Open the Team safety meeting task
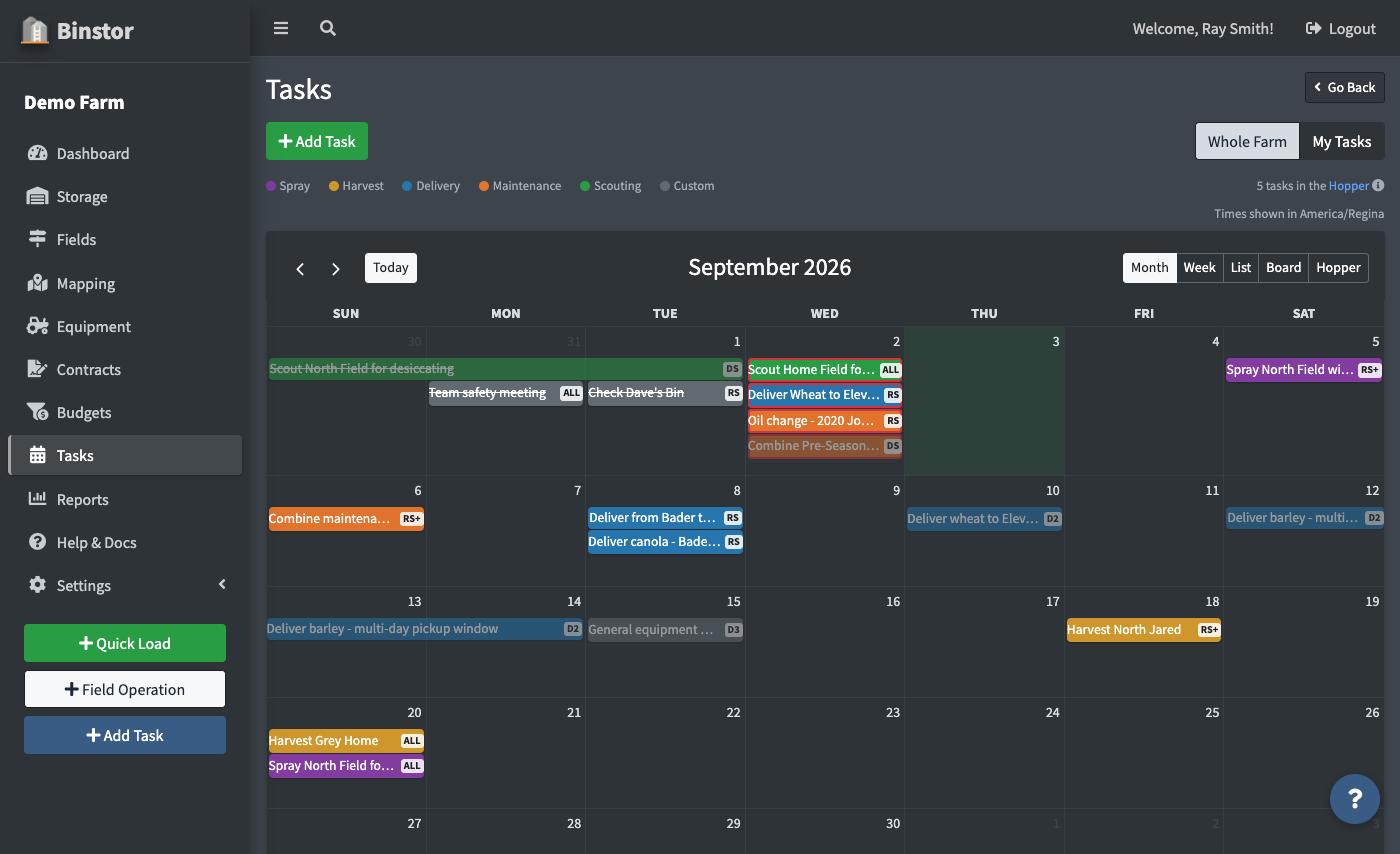 click(505, 393)
